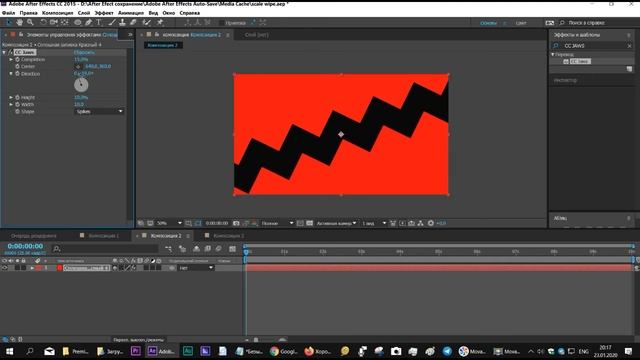Viewport: 640px width, 360px height.
Task: Click inside the effects search field CC JAWS
Action: (x=592, y=46)
